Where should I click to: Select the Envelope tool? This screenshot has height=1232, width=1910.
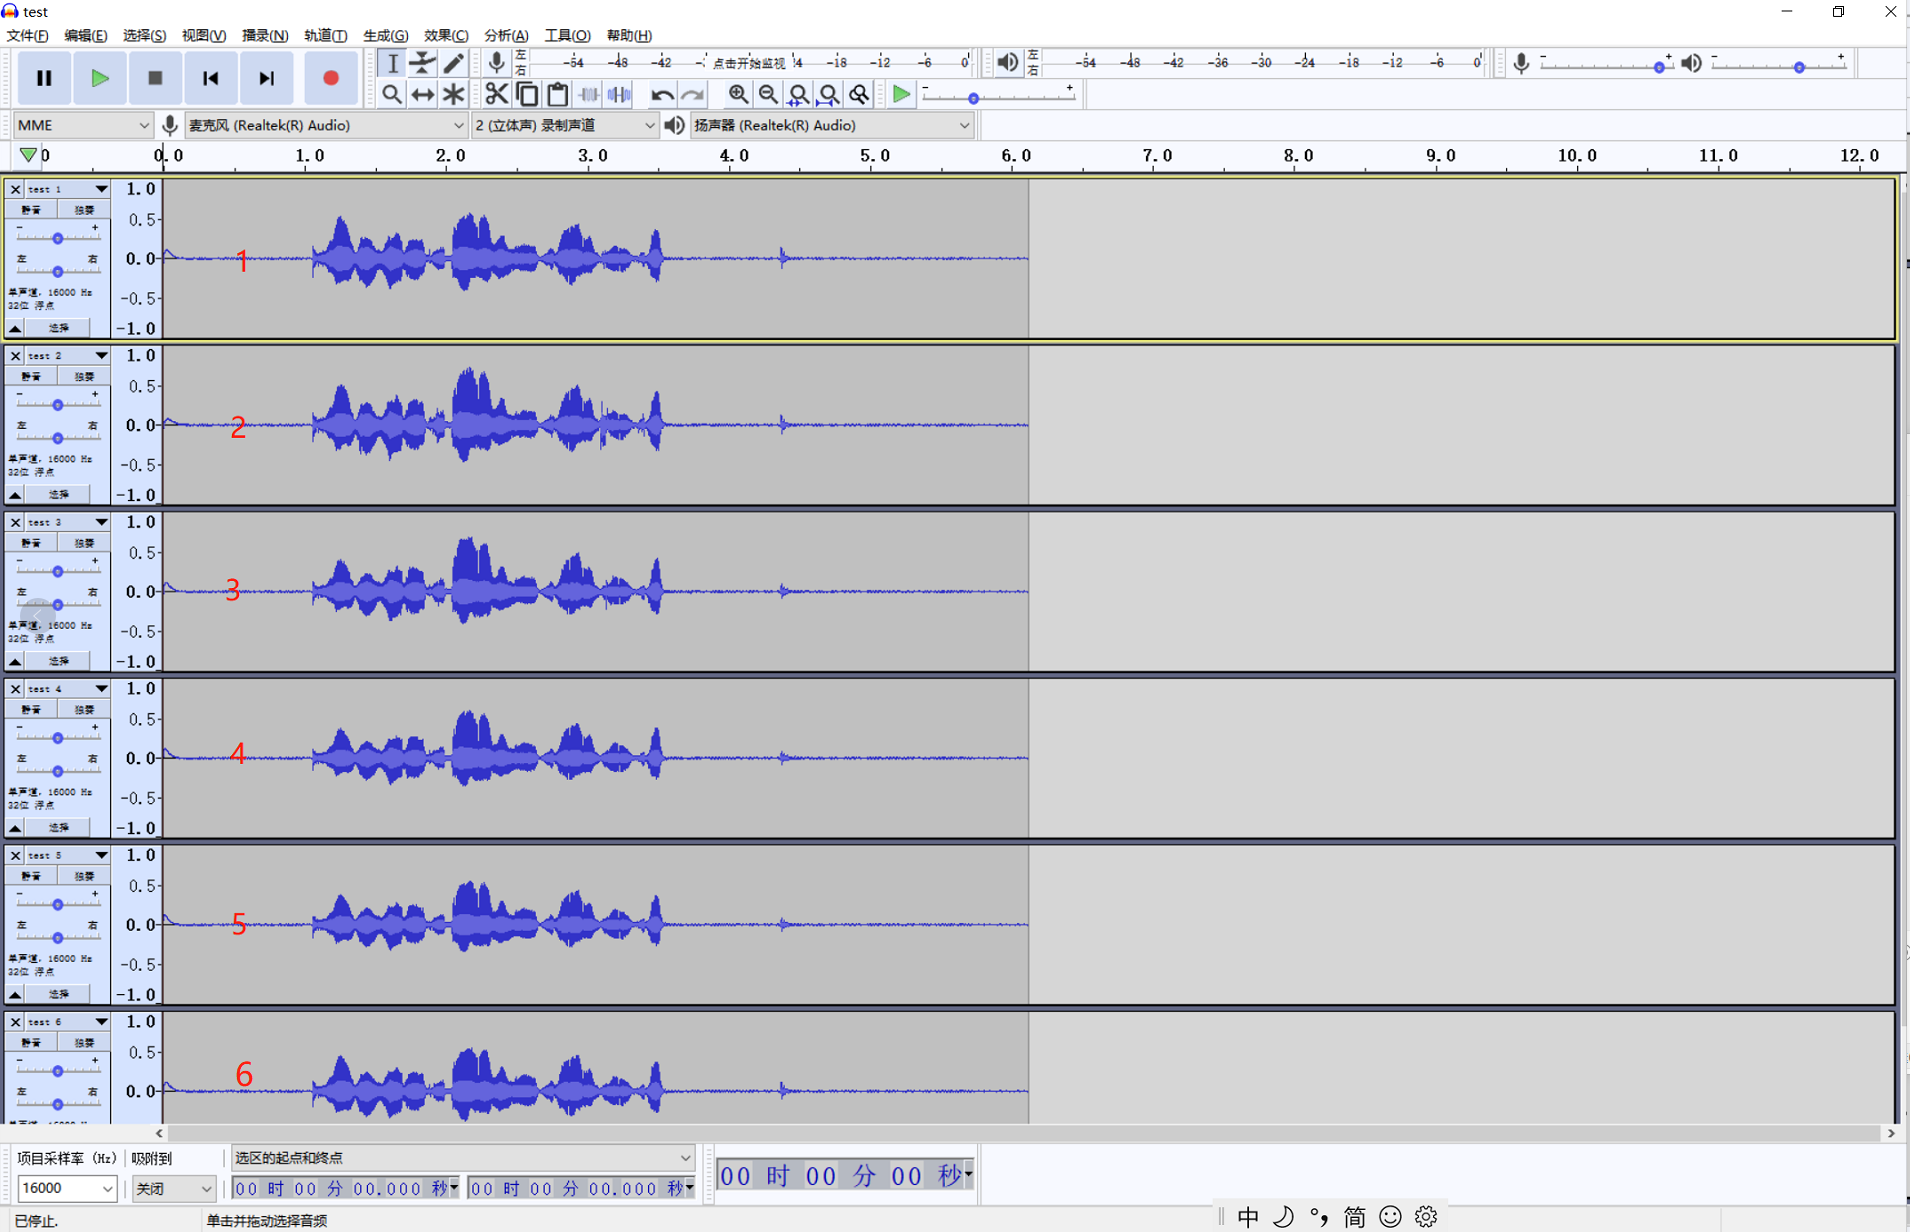click(423, 63)
